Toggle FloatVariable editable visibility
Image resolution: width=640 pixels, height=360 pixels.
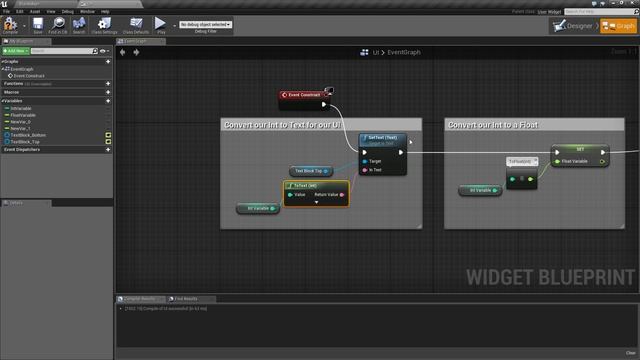[x=108, y=115]
